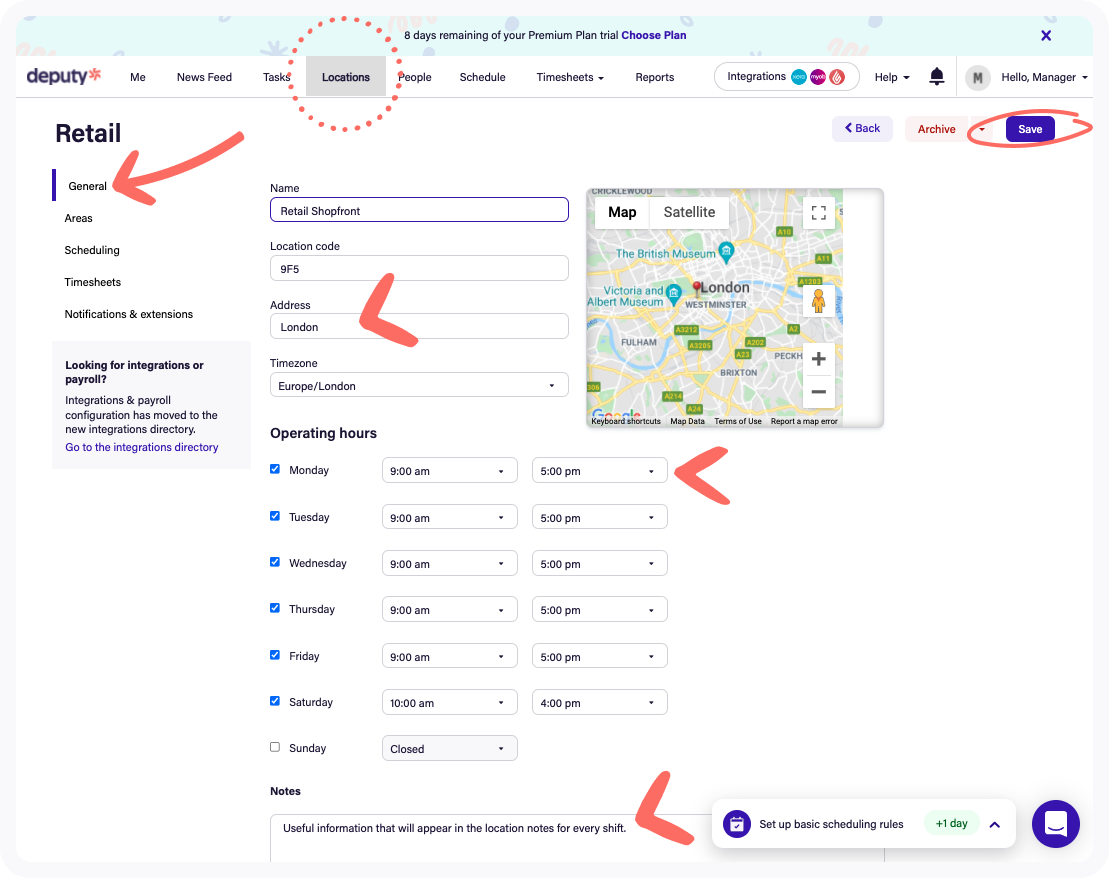Uncheck the Monday operating hours checkbox

pyautogui.click(x=275, y=469)
